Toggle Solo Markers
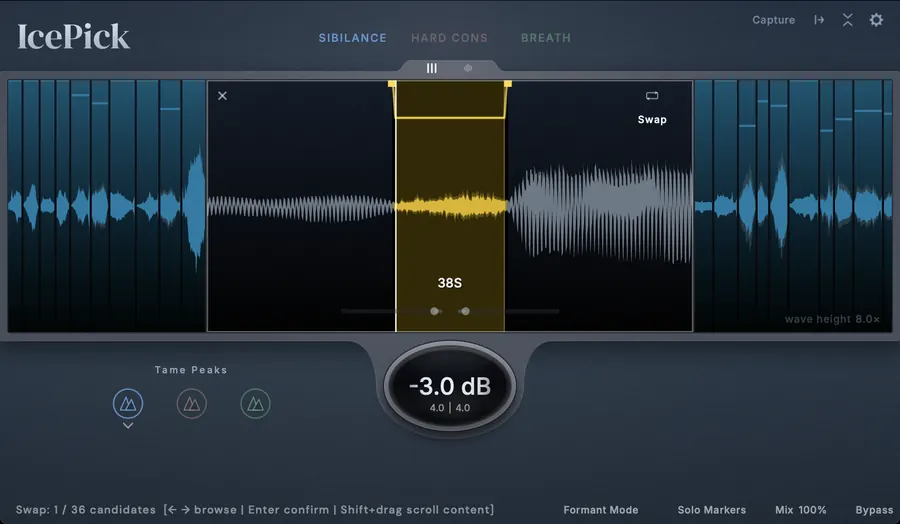This screenshot has width=900, height=524. point(712,510)
